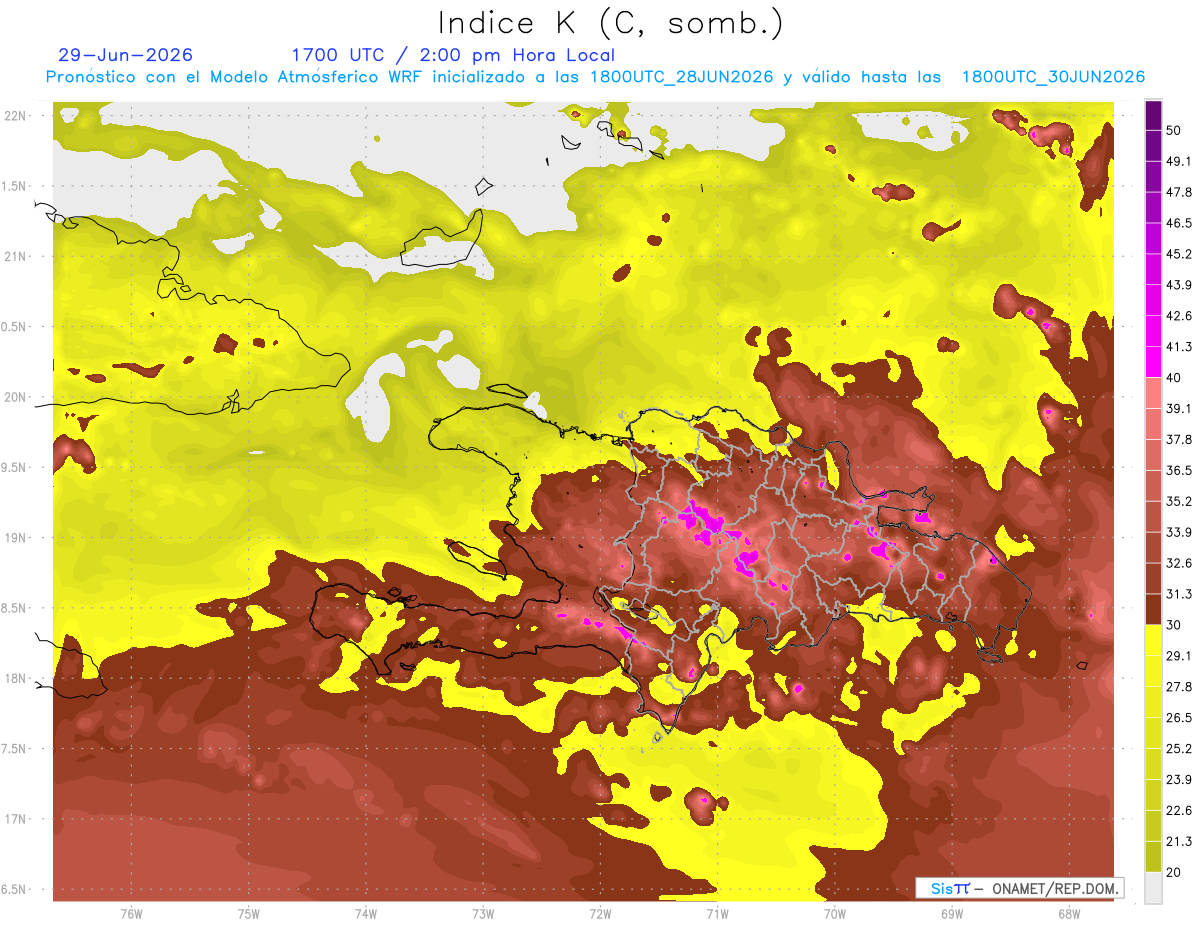Pick the bright yellow swatch between 29.1 and 30
Screen dimensions: 1200x927
[x=1153, y=640]
